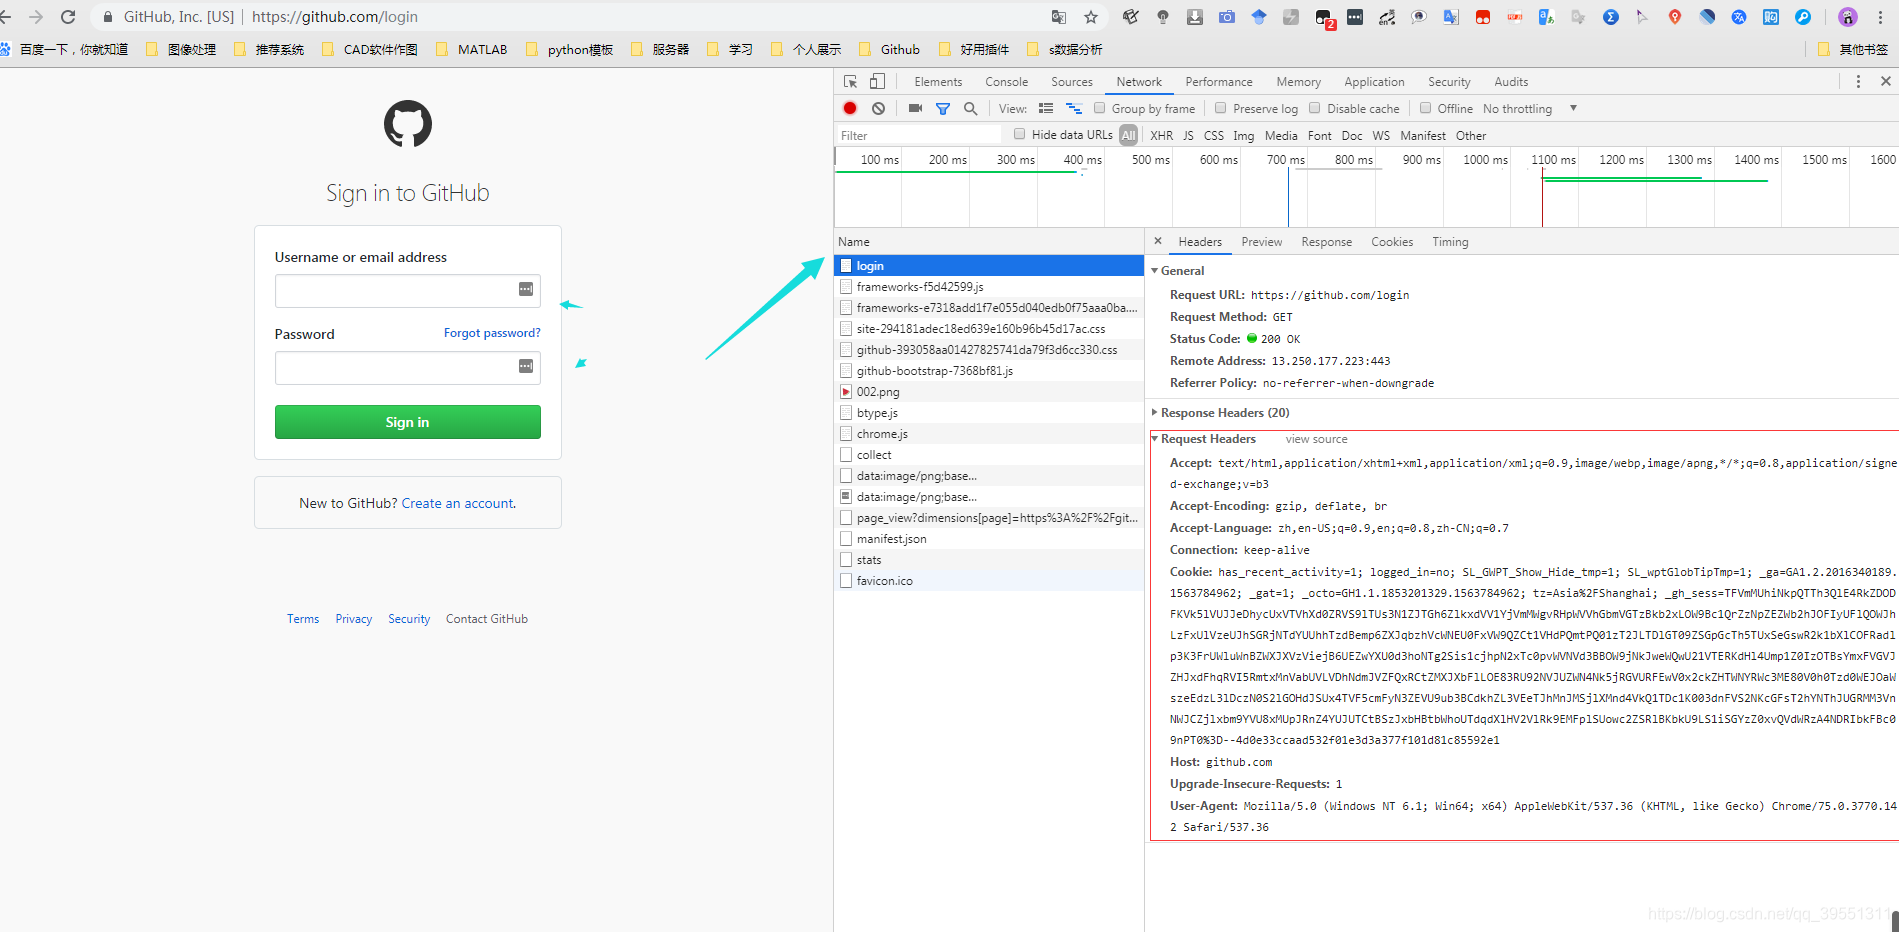This screenshot has width=1899, height=932.
Task: Click the Password input field
Action: coord(408,368)
